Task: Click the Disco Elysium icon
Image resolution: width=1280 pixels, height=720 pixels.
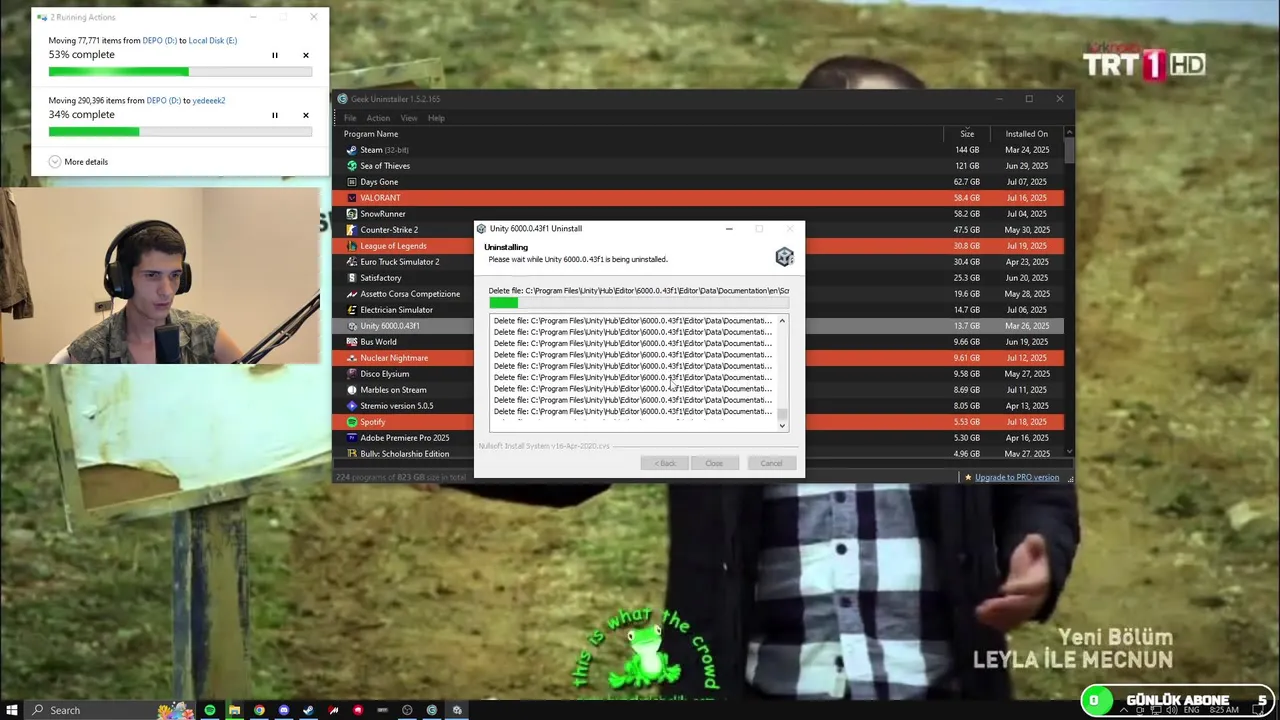Action: [351, 374]
